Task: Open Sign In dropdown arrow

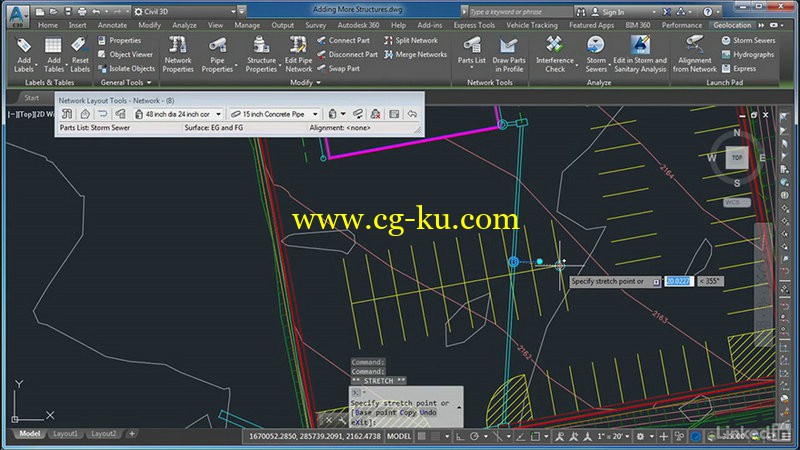Action: pyautogui.click(x=654, y=12)
